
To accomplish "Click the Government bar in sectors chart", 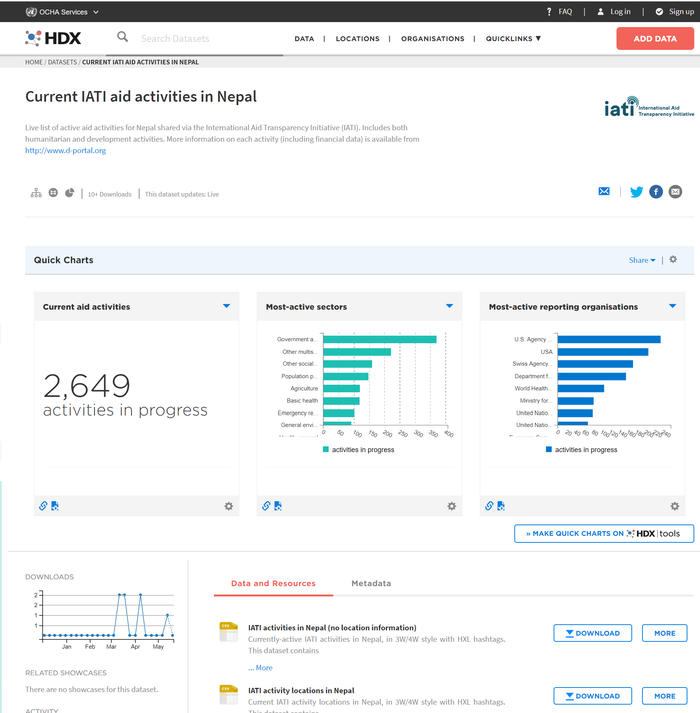I will click(x=380, y=339).
